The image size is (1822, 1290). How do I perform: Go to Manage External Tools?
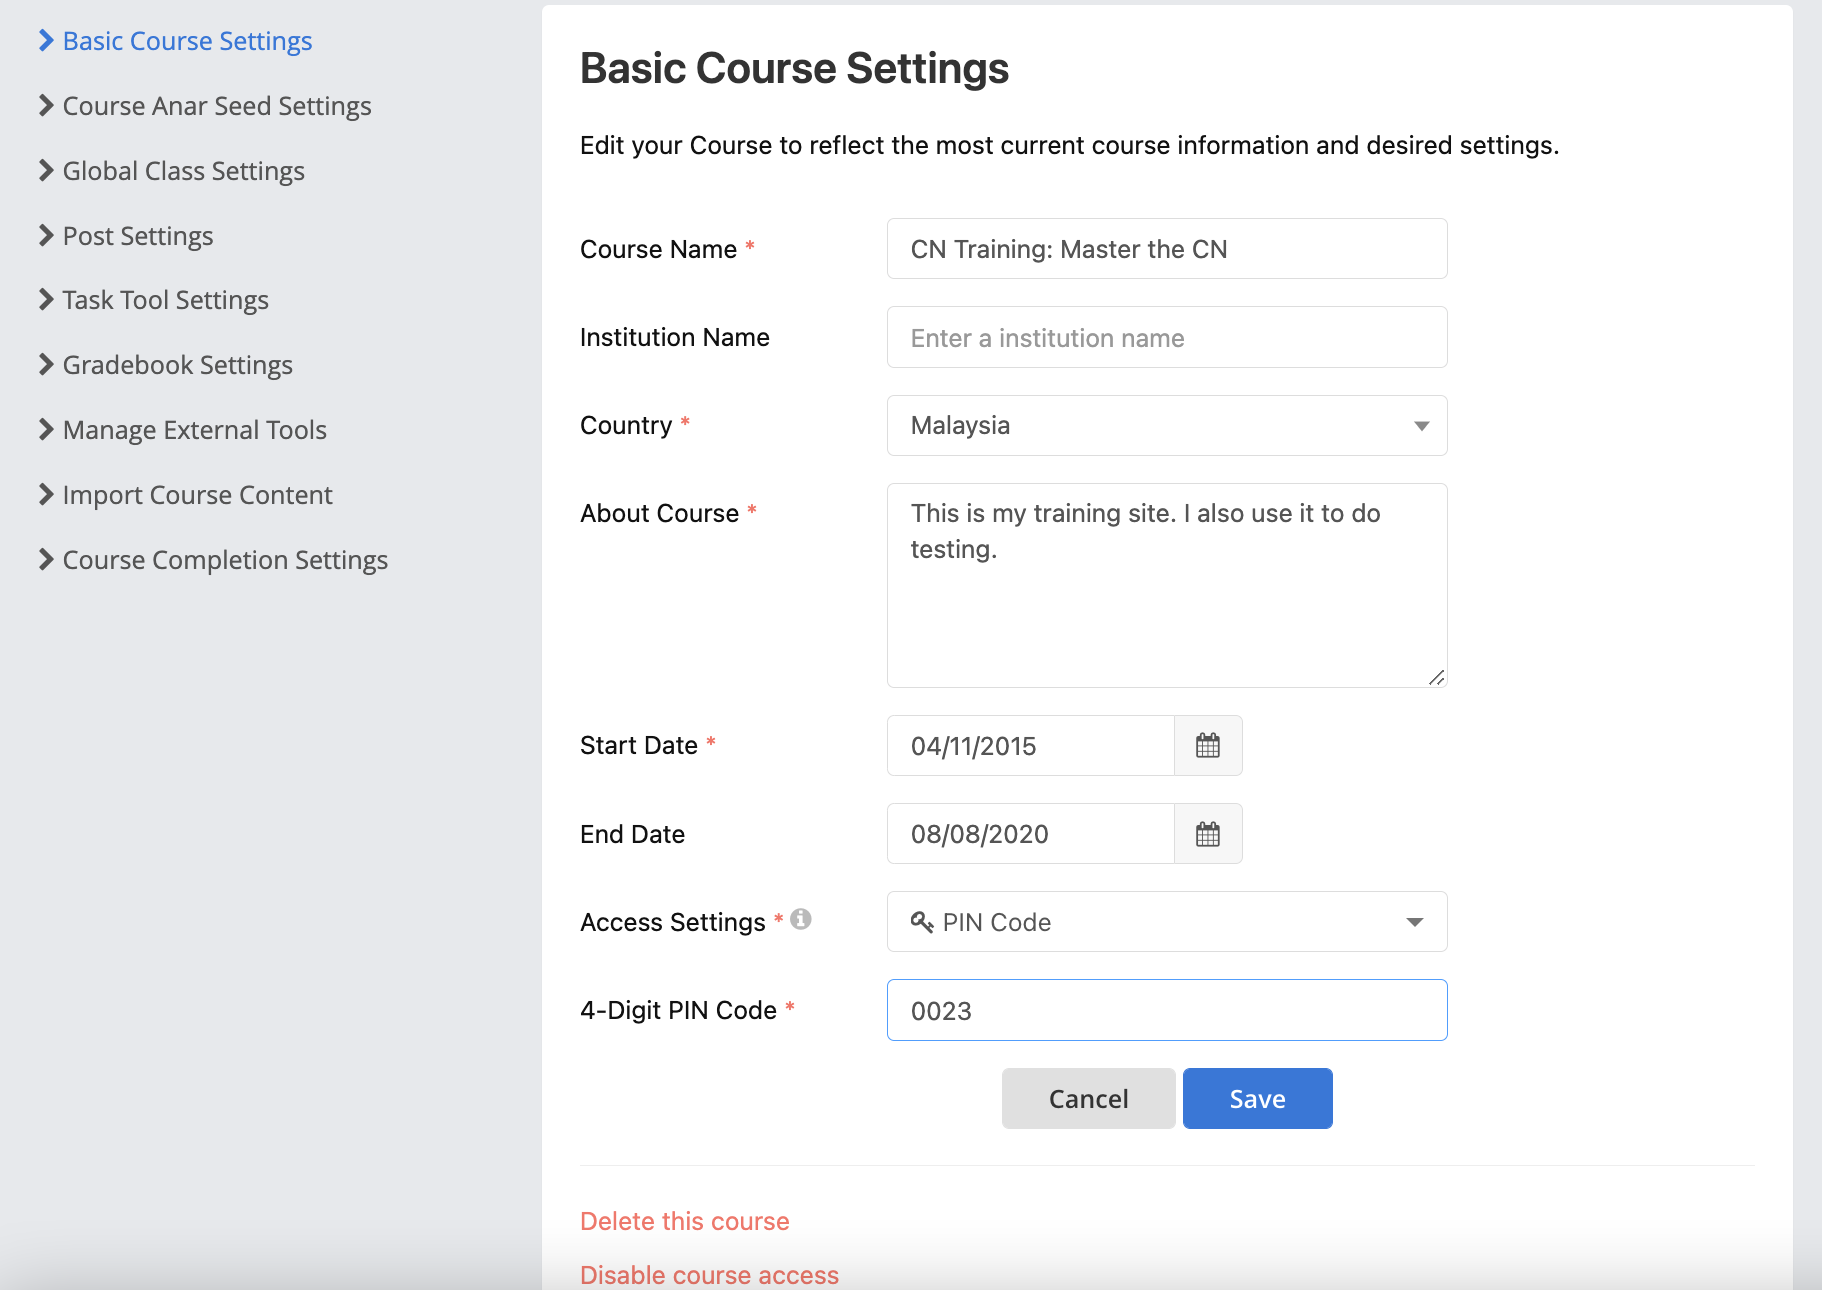(195, 430)
